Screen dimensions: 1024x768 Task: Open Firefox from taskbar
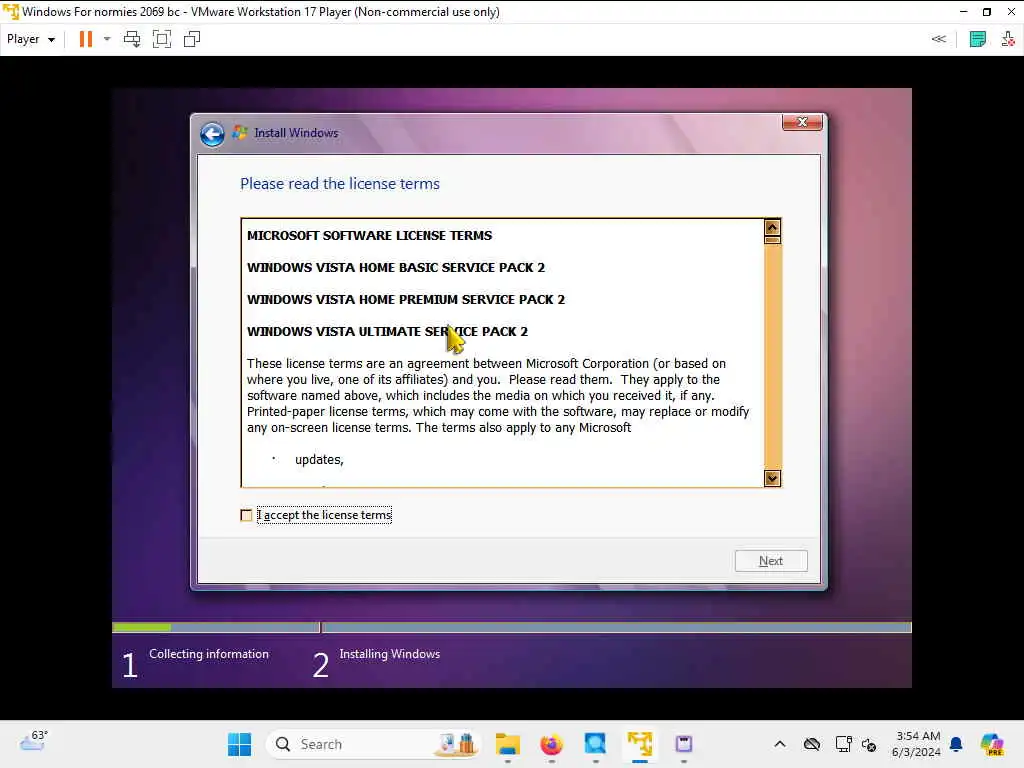[551, 744]
